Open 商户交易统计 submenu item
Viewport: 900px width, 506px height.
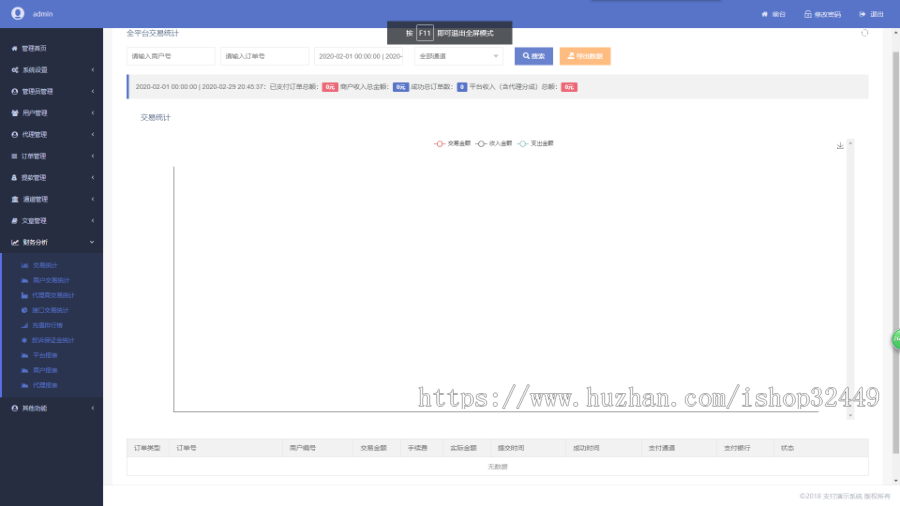click(52, 281)
